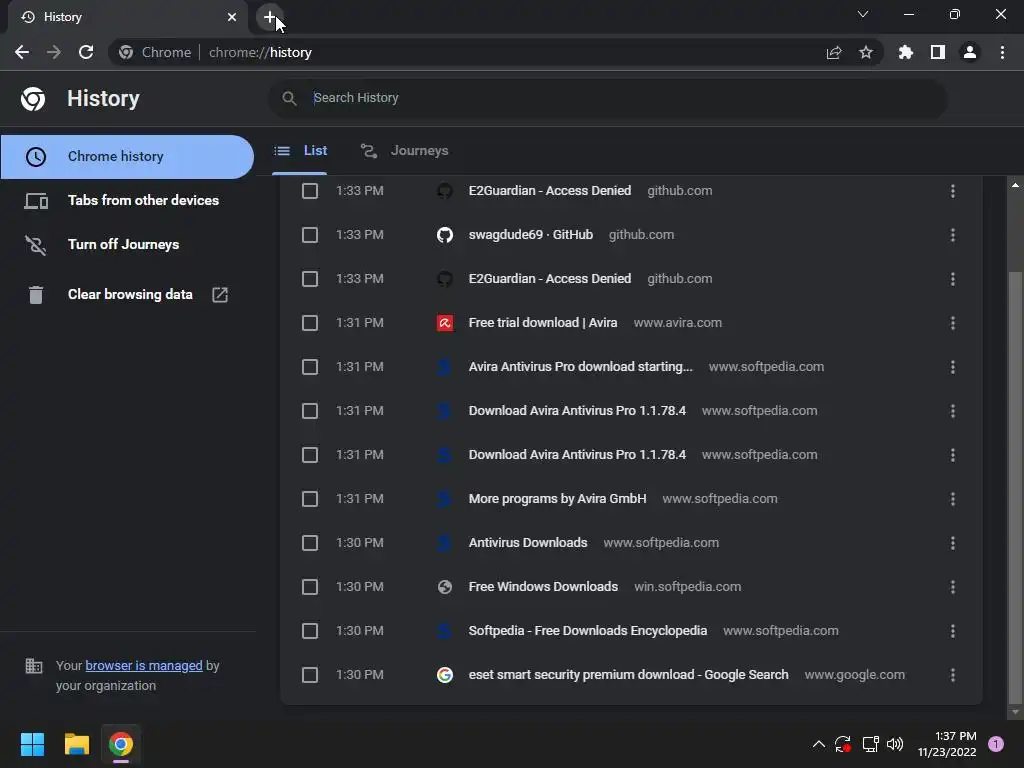
Task: Open eset smart security premium download search link
Action: [x=628, y=675]
